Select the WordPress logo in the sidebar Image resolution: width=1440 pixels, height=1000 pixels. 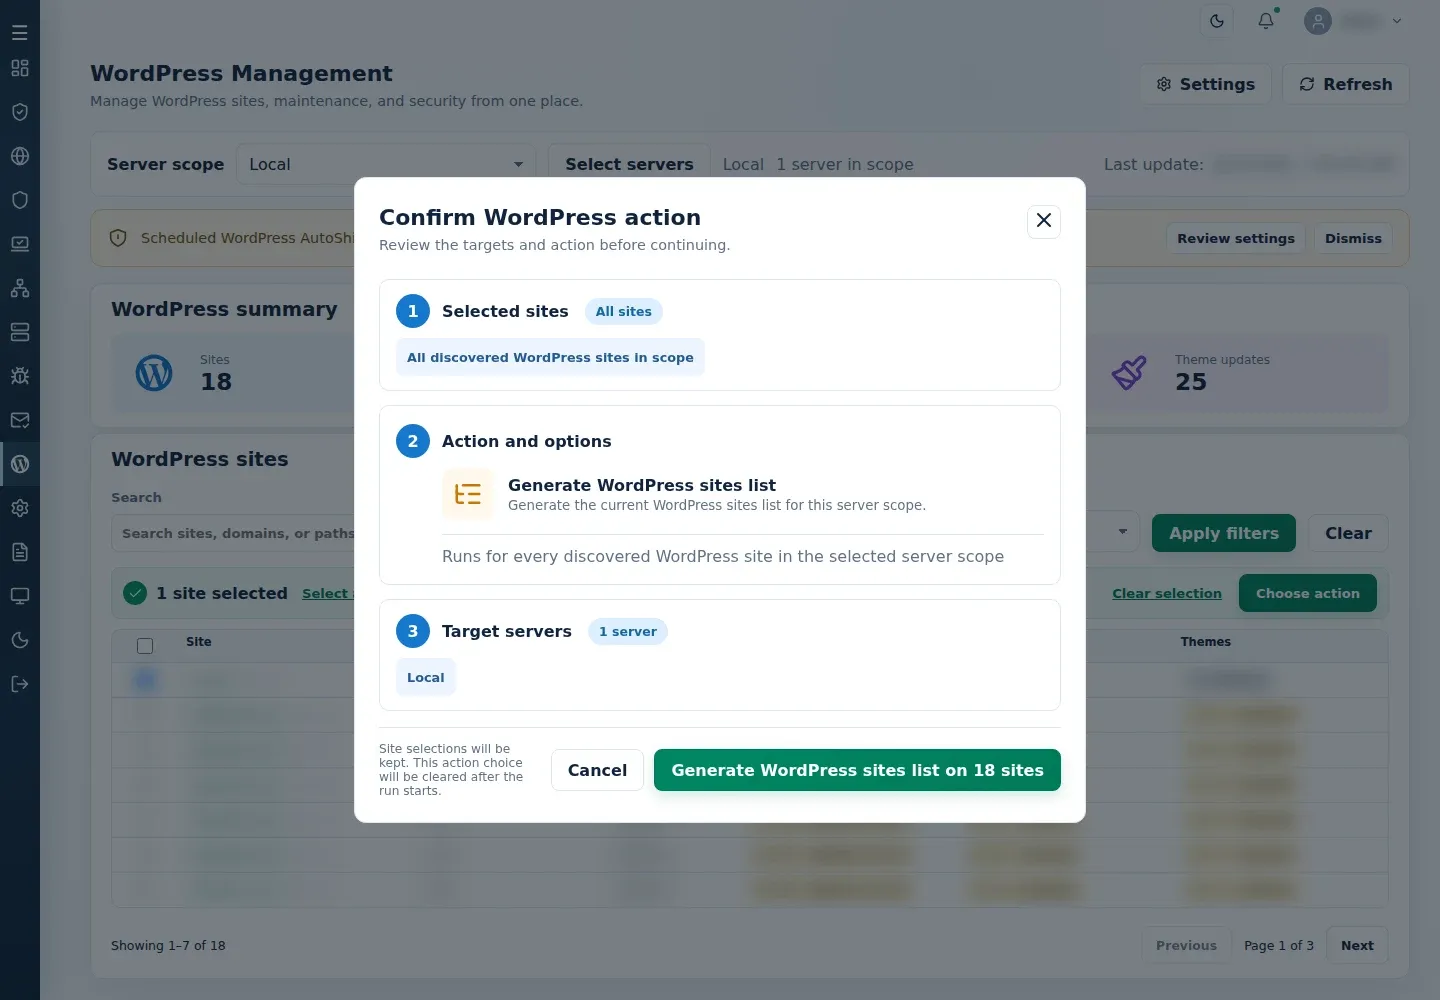click(x=20, y=464)
